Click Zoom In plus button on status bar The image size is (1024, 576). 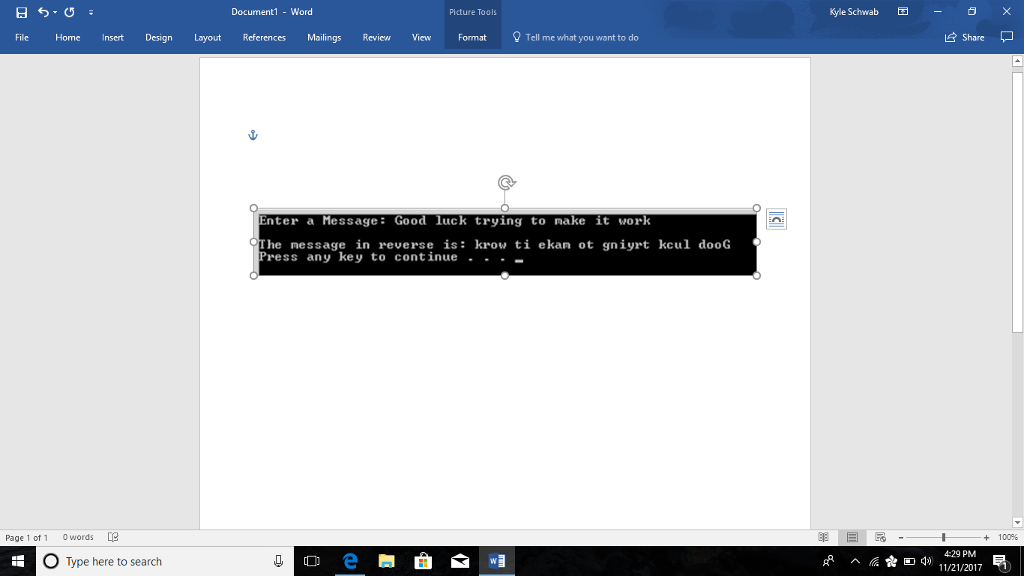pyautogui.click(x=986, y=537)
